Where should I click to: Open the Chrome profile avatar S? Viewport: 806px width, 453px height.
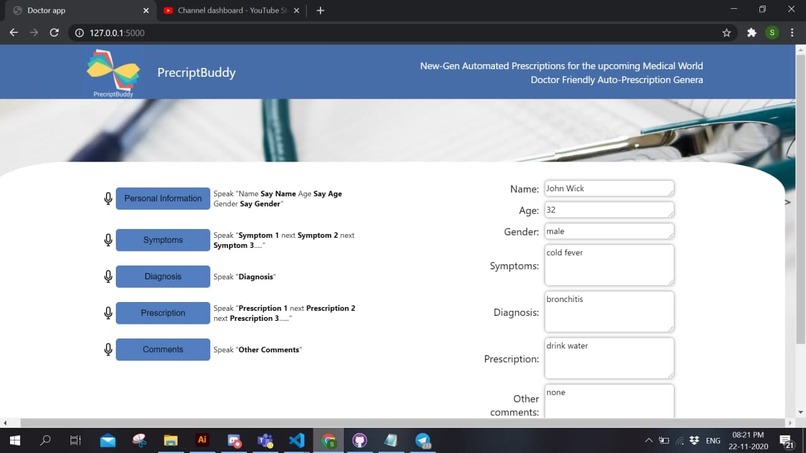(772, 33)
